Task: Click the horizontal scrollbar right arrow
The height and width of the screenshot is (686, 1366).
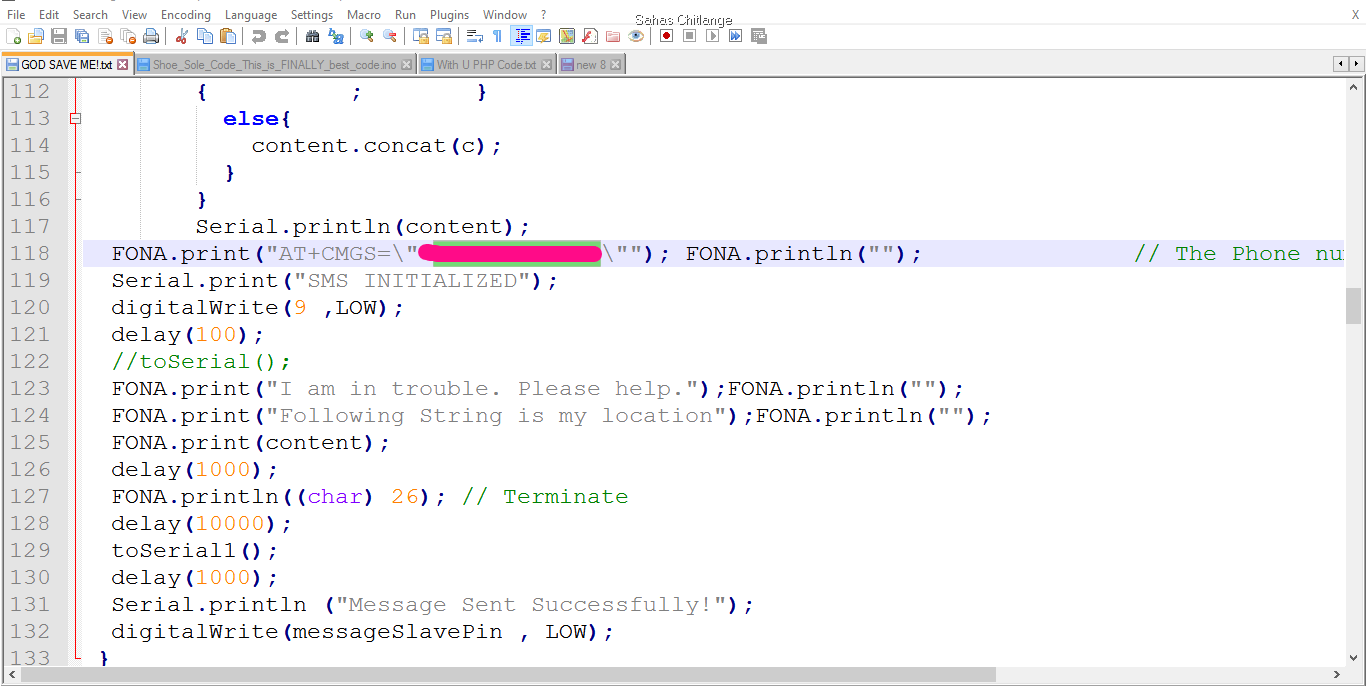Action: pyautogui.click(x=1337, y=675)
